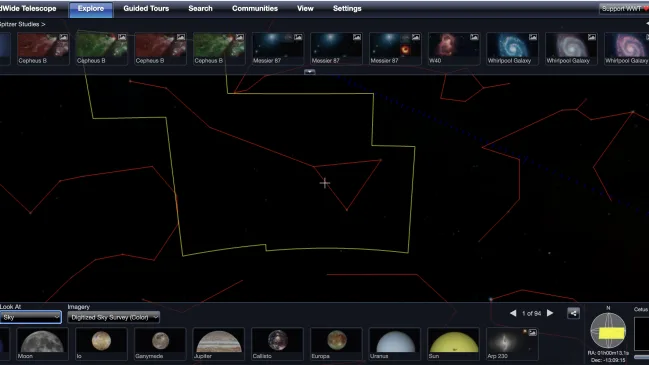Click the image icon on the W40 thumbnail
The width and height of the screenshot is (649, 365).
tap(474, 37)
